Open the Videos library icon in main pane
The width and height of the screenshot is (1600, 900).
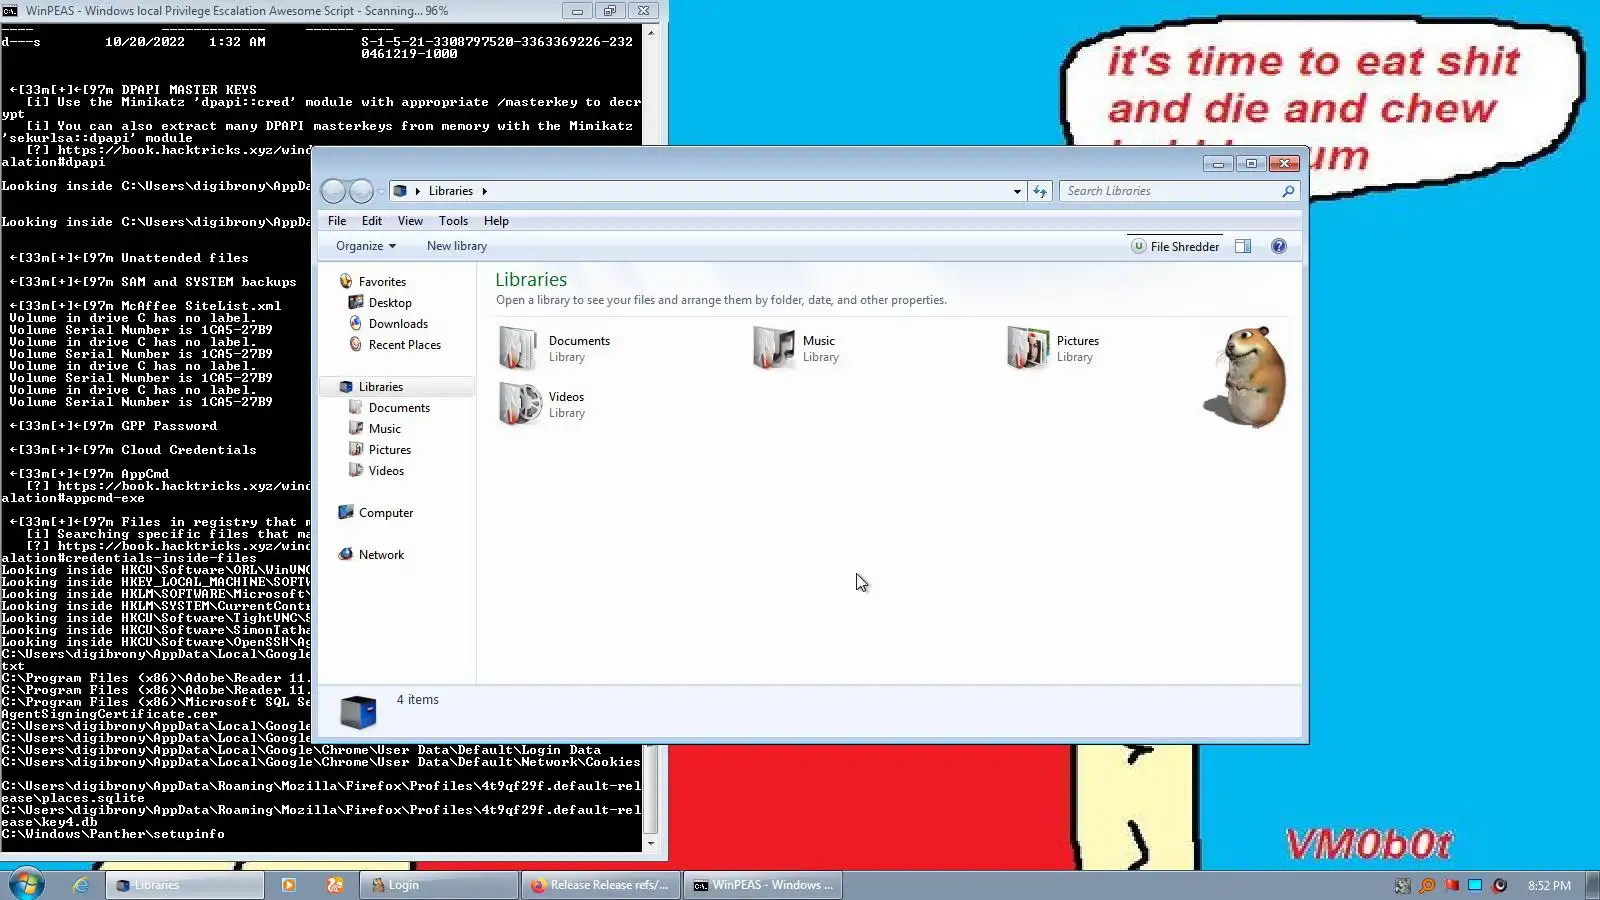tap(518, 404)
